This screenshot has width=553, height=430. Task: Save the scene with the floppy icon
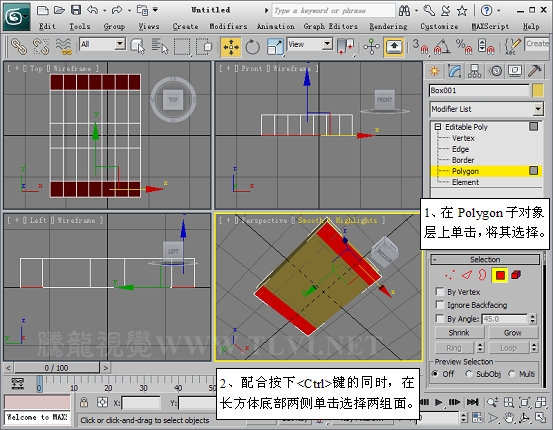point(76,10)
